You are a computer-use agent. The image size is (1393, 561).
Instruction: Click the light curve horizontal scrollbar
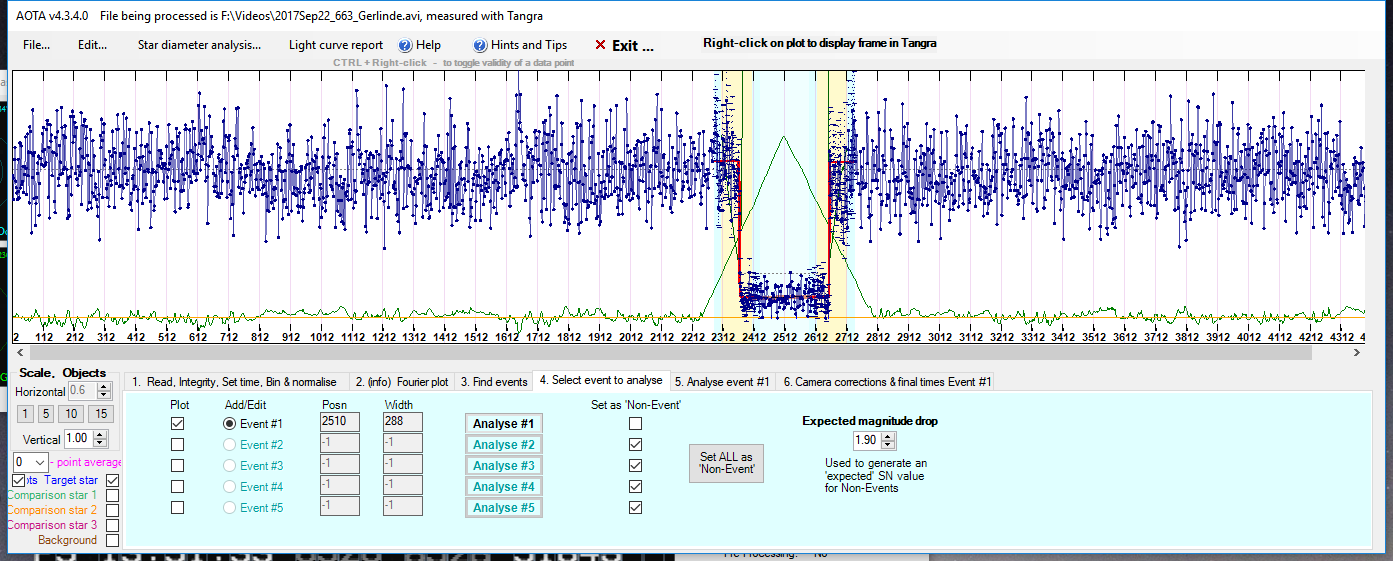[688, 353]
